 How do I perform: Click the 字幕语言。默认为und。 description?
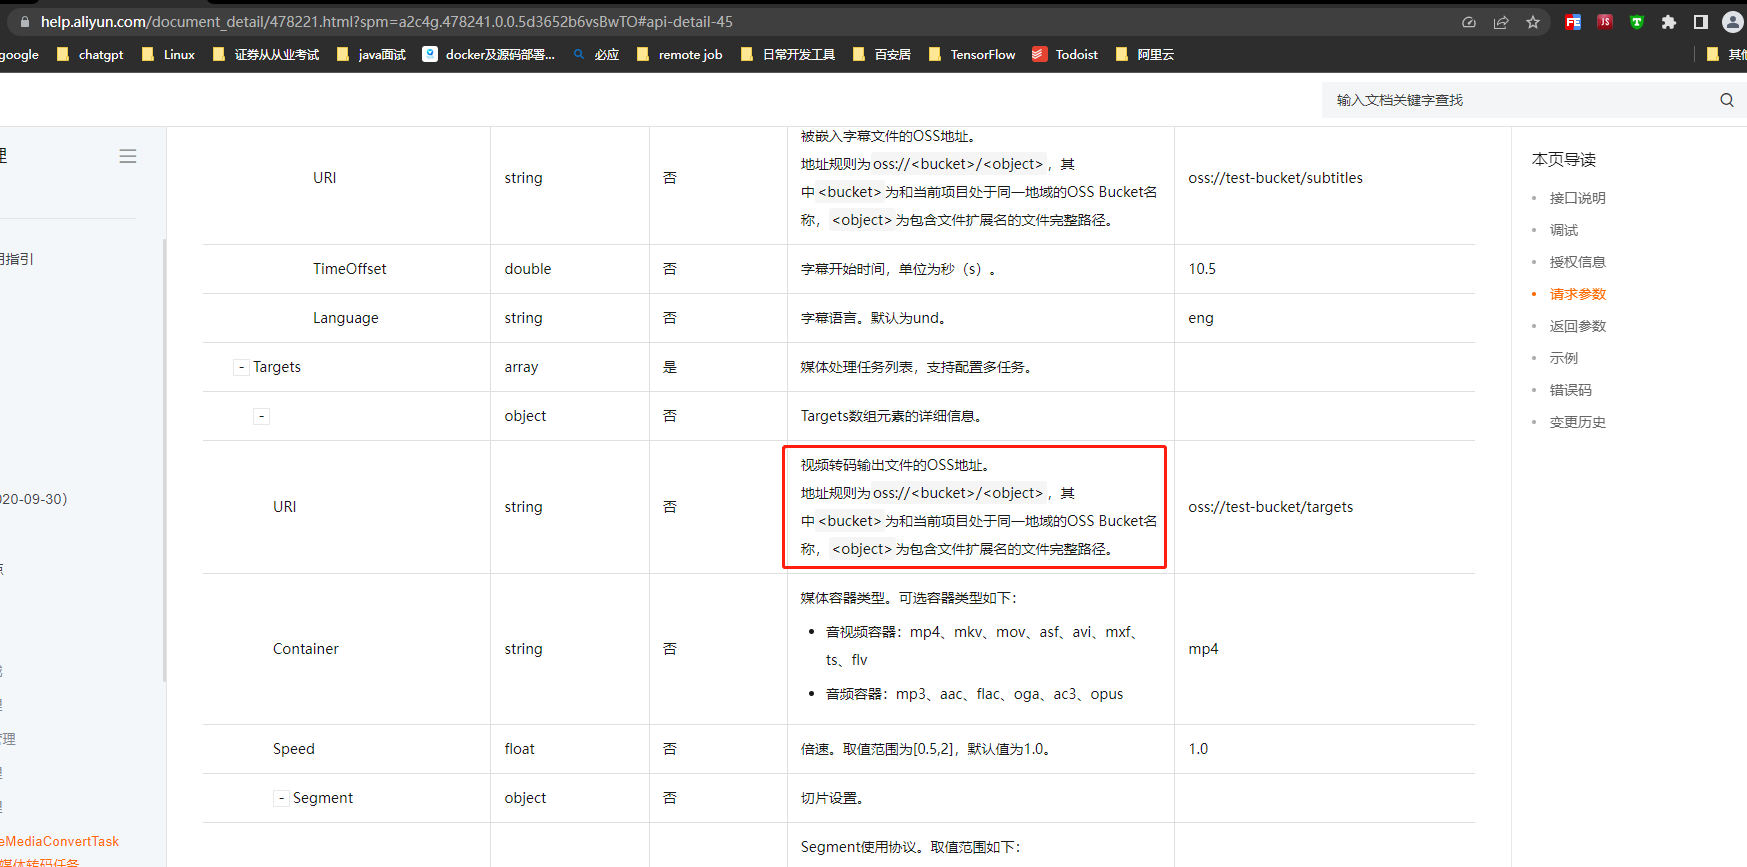873,318
